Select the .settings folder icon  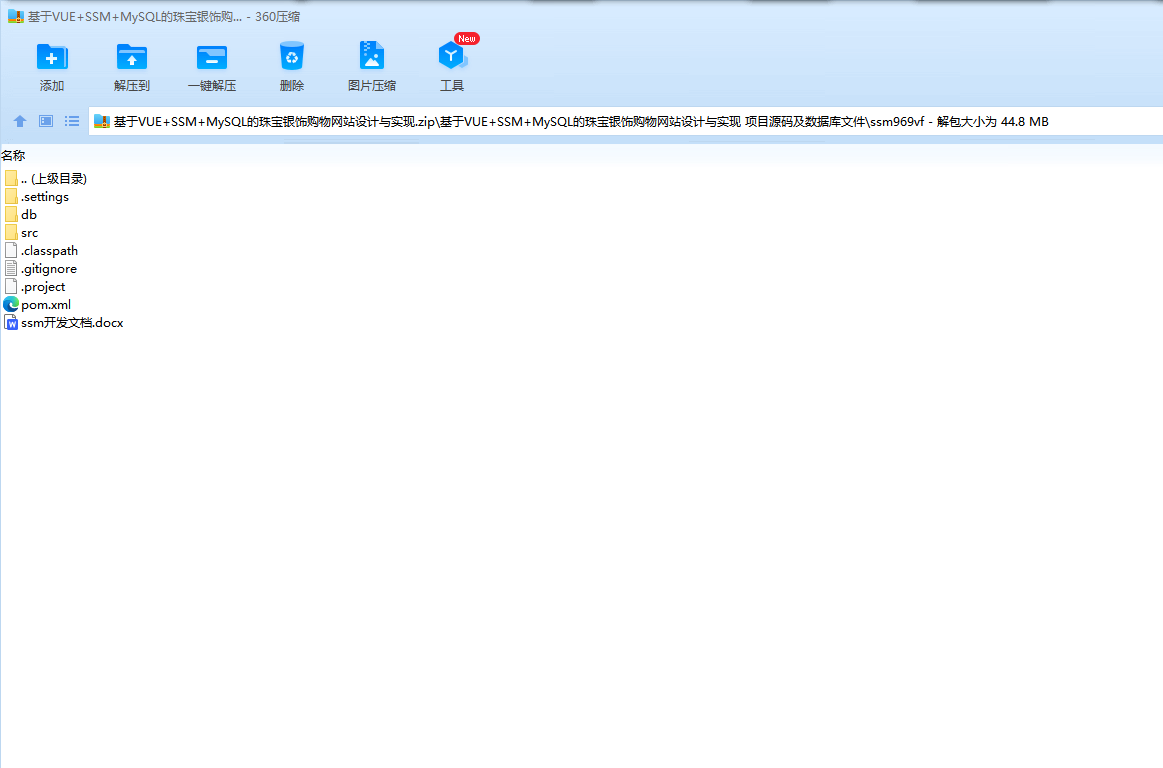coord(11,196)
